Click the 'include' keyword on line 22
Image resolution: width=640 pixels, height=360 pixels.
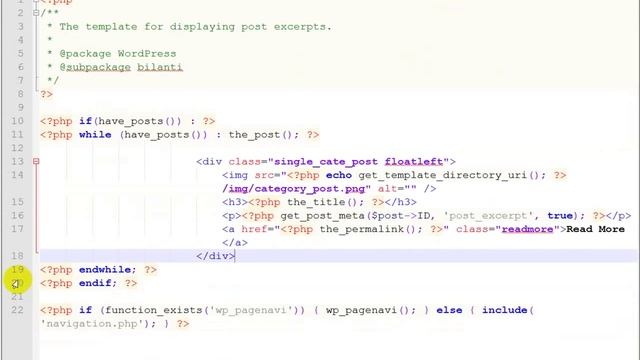click(504, 310)
